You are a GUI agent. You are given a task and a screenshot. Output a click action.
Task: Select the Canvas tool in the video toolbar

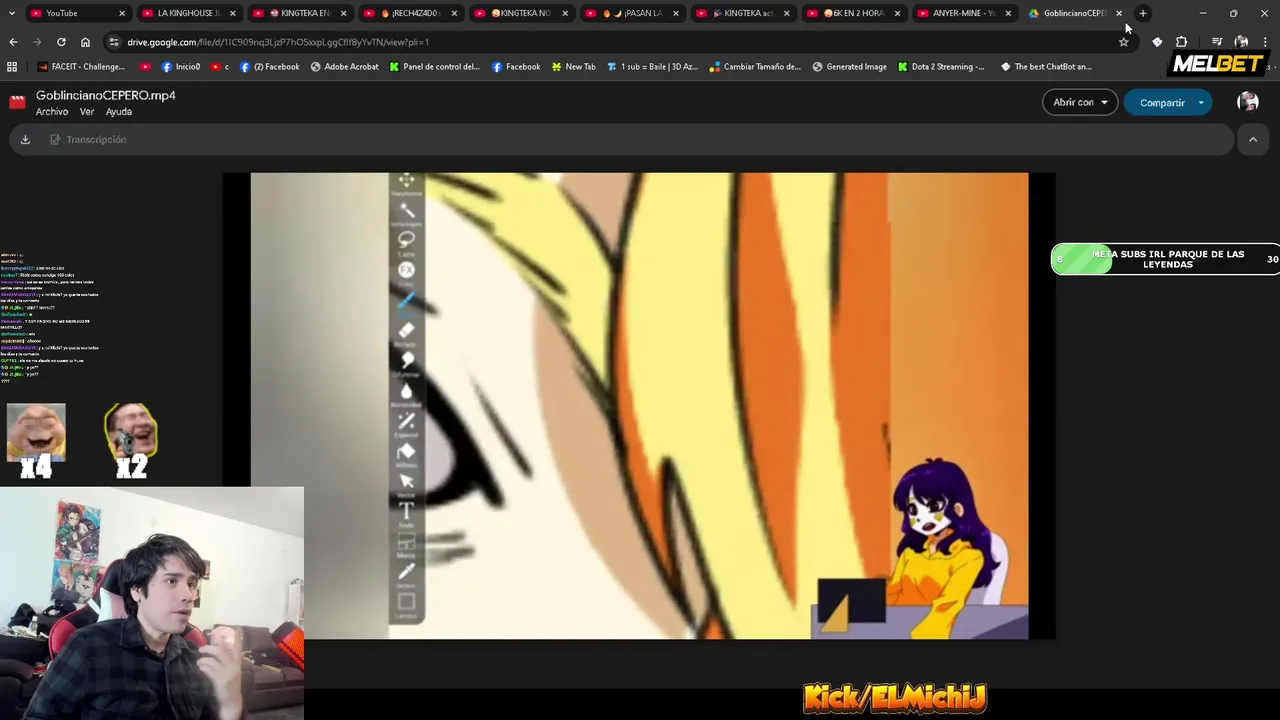tap(406, 603)
